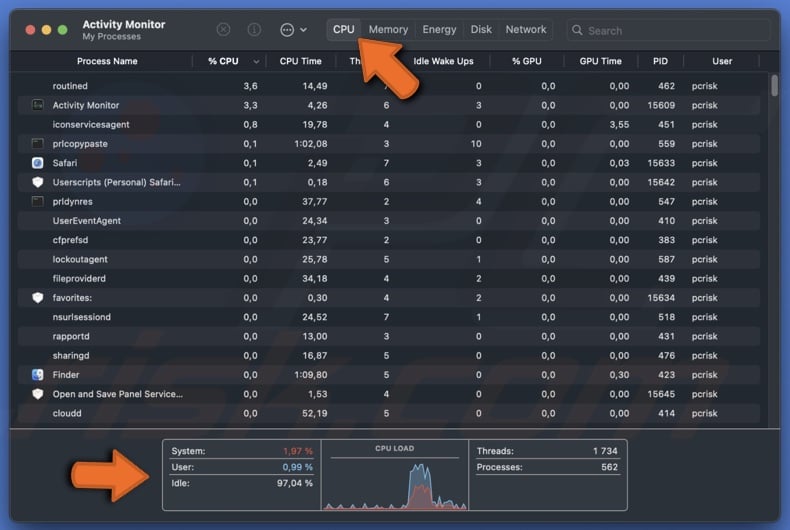Open the process info (i) toolbar icon
790x530 pixels.
(254, 30)
